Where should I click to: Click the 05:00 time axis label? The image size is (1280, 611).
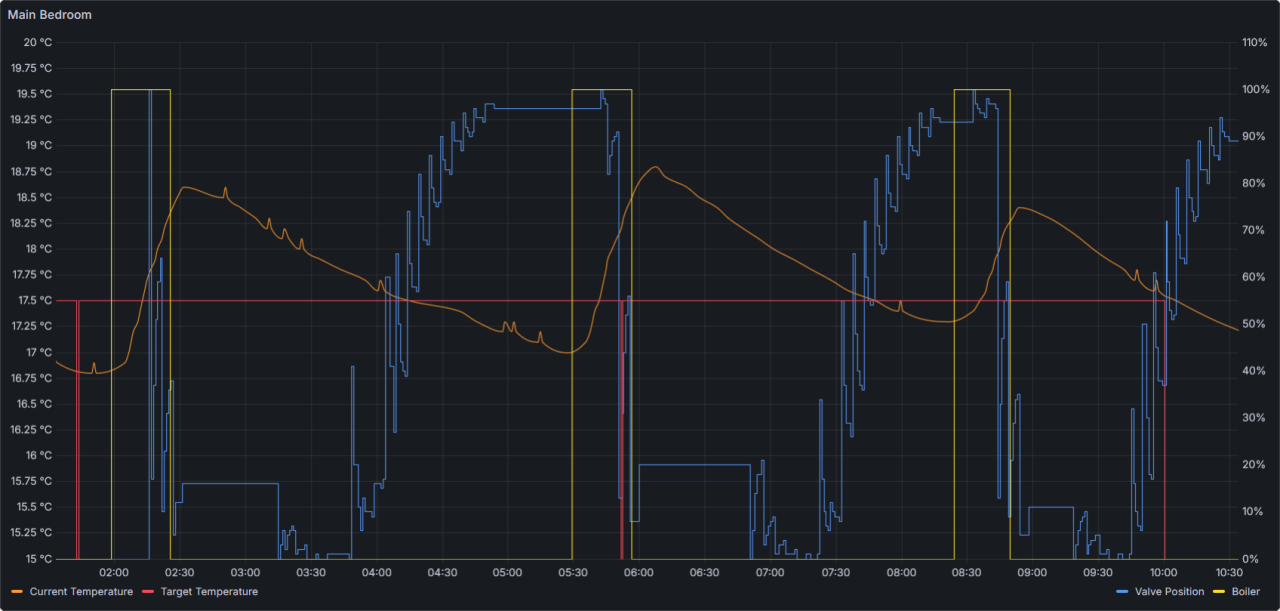pyautogui.click(x=507, y=573)
